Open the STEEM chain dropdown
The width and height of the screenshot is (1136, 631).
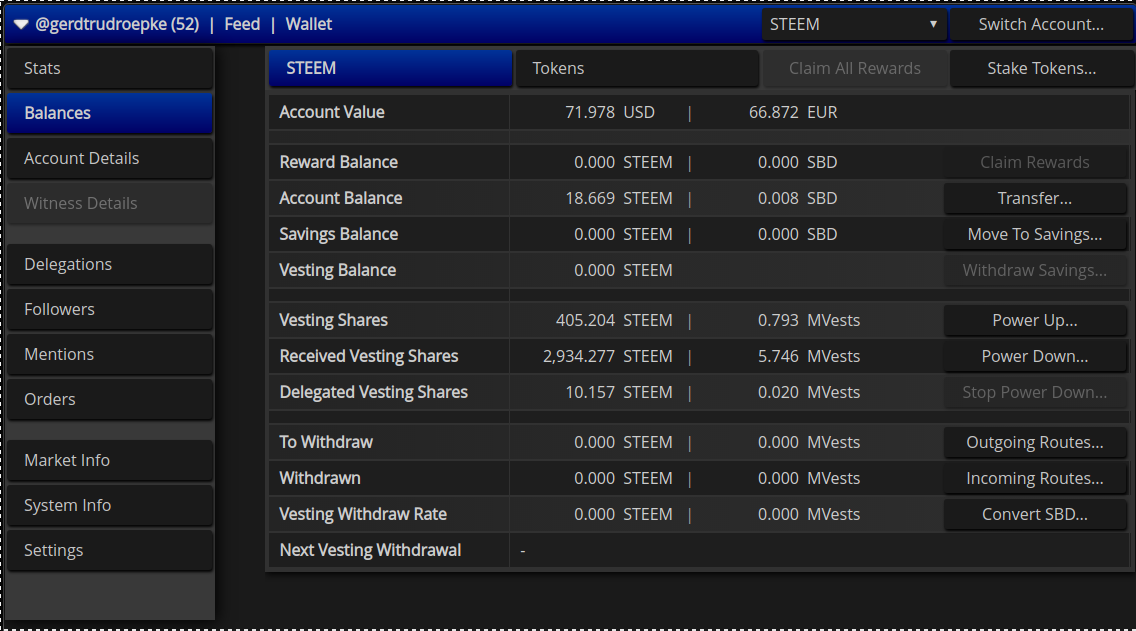pos(854,24)
